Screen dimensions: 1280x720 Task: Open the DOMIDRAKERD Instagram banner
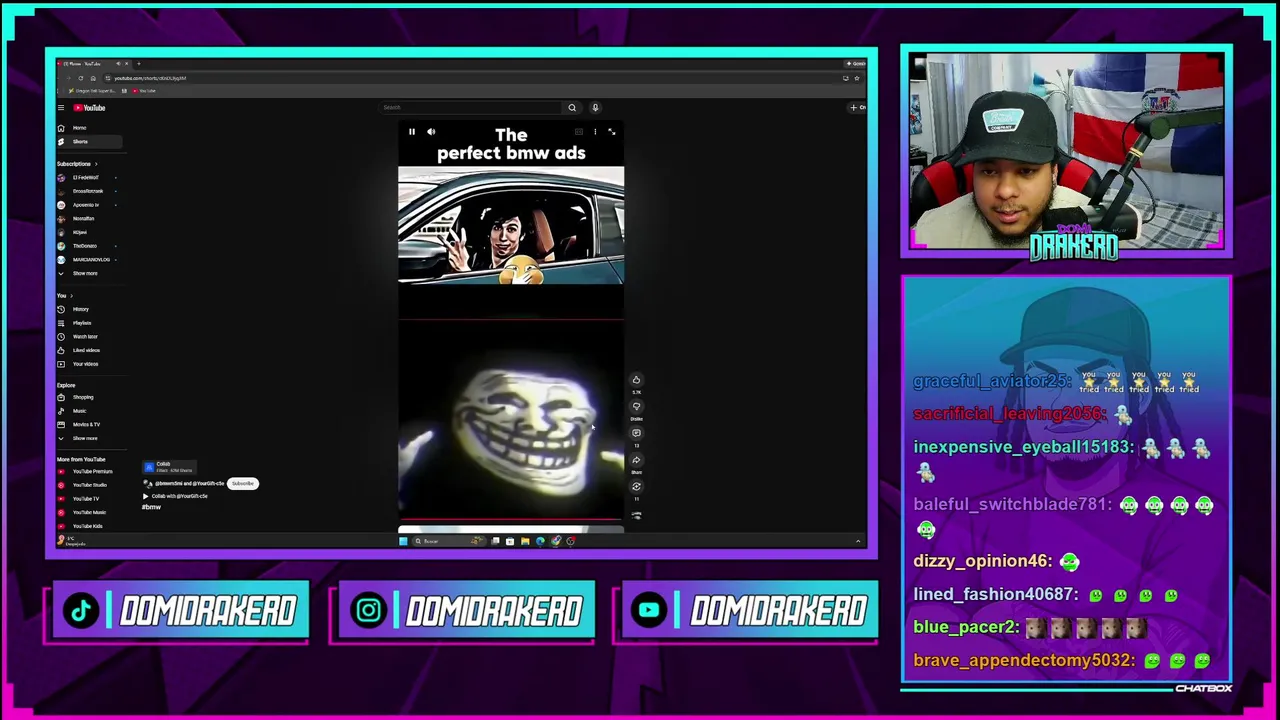[466, 611]
